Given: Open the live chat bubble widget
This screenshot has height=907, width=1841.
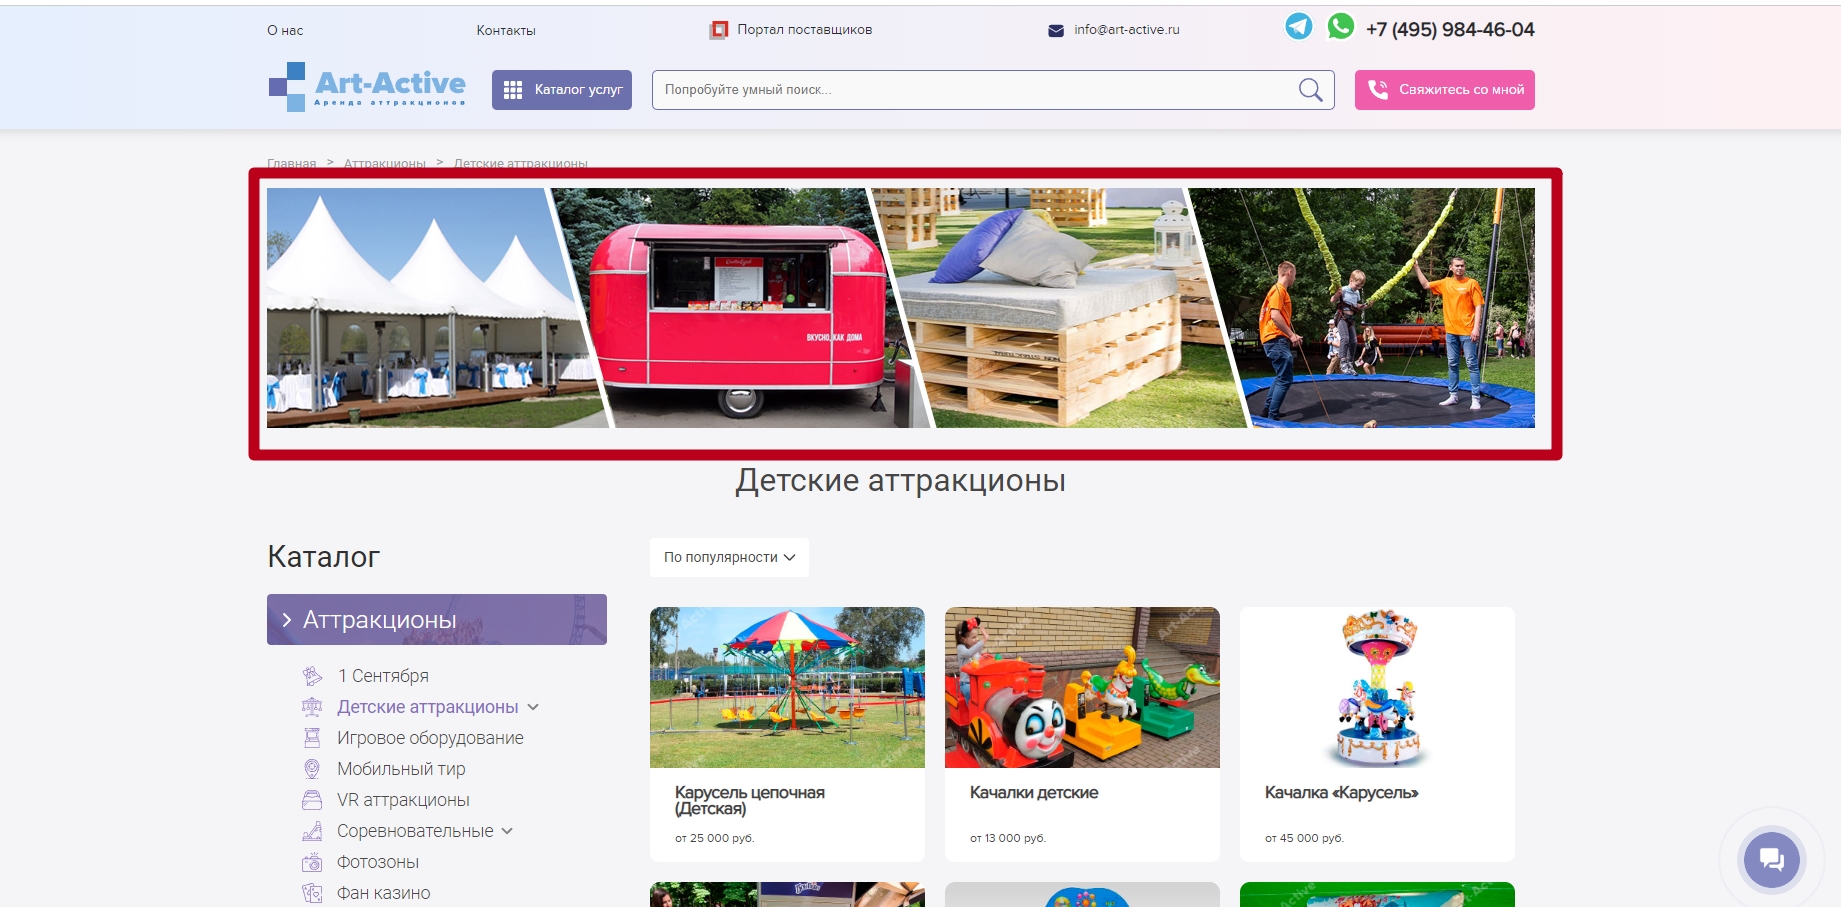Looking at the screenshot, I should 1771,859.
